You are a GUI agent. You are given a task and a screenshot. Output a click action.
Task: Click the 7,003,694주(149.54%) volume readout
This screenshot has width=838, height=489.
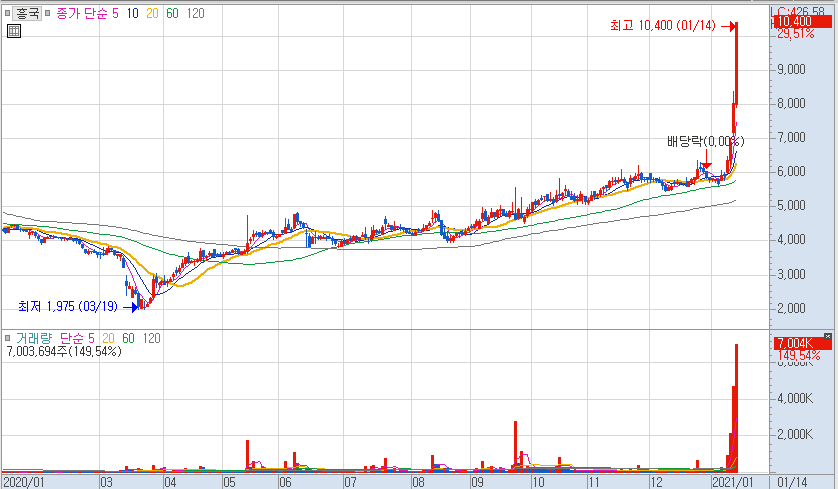tap(64, 351)
